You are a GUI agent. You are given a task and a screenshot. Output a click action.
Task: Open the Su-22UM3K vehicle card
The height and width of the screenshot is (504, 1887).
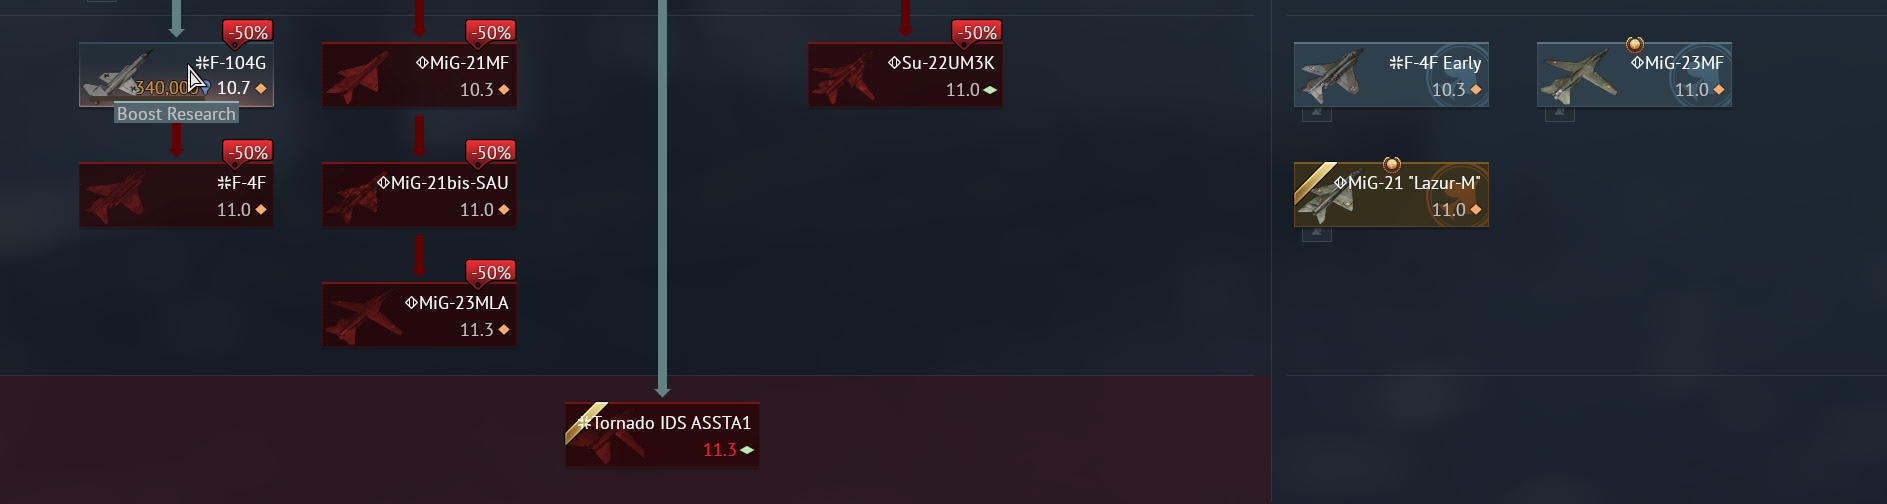[x=905, y=75]
